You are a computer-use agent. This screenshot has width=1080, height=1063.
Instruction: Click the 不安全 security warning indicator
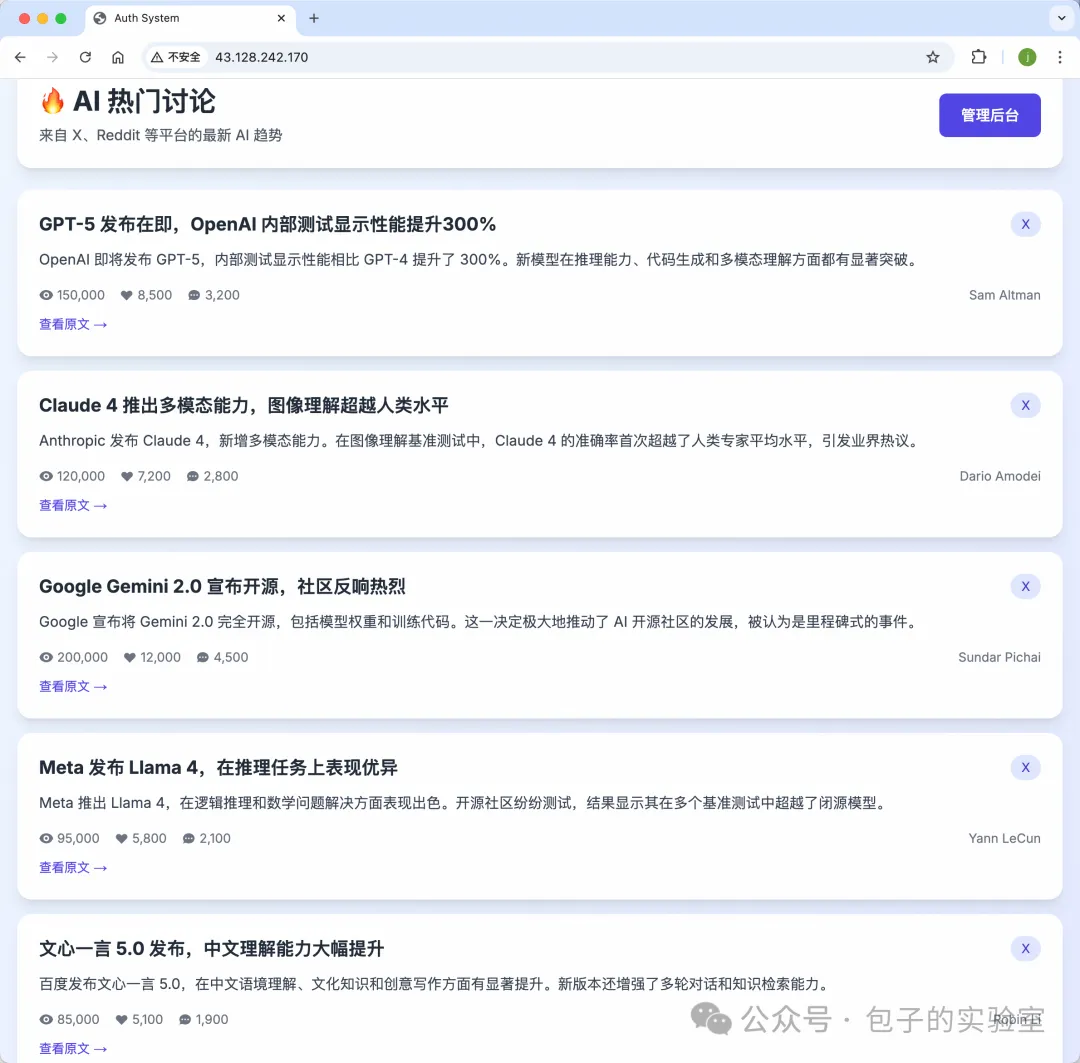(x=176, y=57)
